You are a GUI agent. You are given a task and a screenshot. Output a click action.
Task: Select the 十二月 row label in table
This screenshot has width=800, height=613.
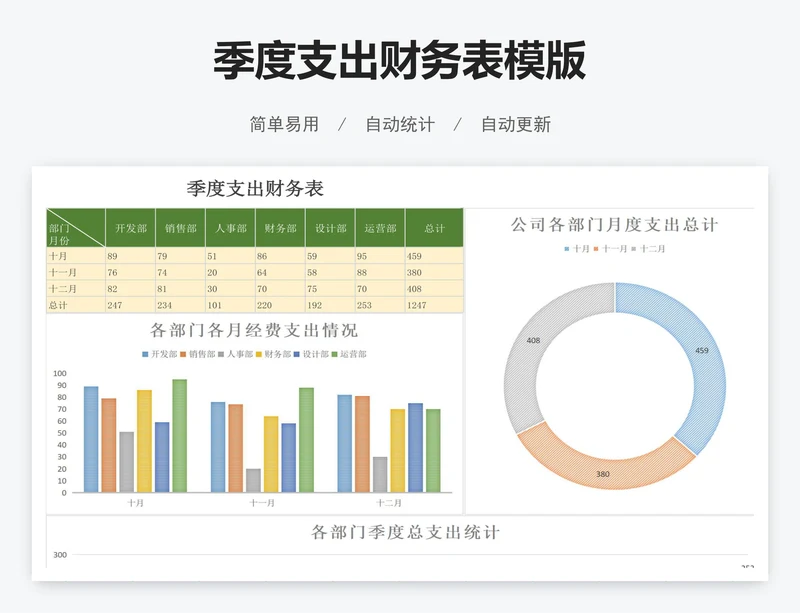pyautogui.click(x=76, y=289)
